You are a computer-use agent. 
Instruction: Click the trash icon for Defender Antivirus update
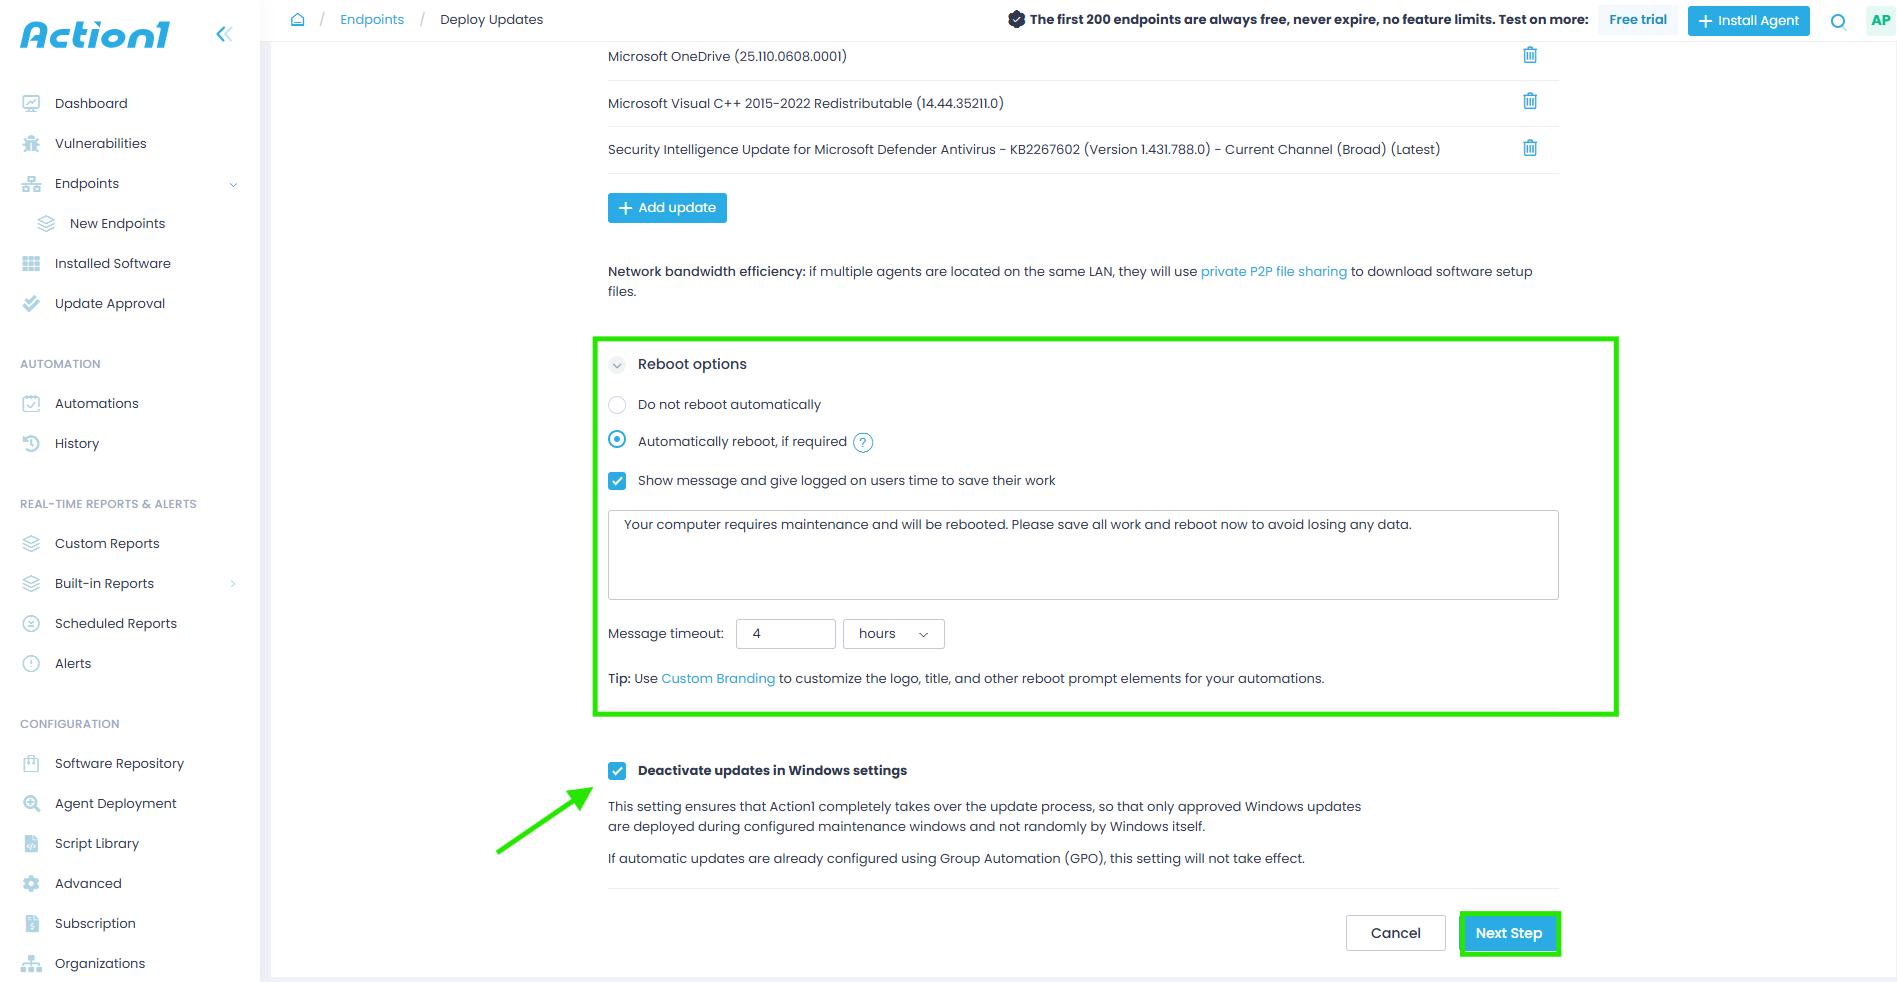(1529, 148)
